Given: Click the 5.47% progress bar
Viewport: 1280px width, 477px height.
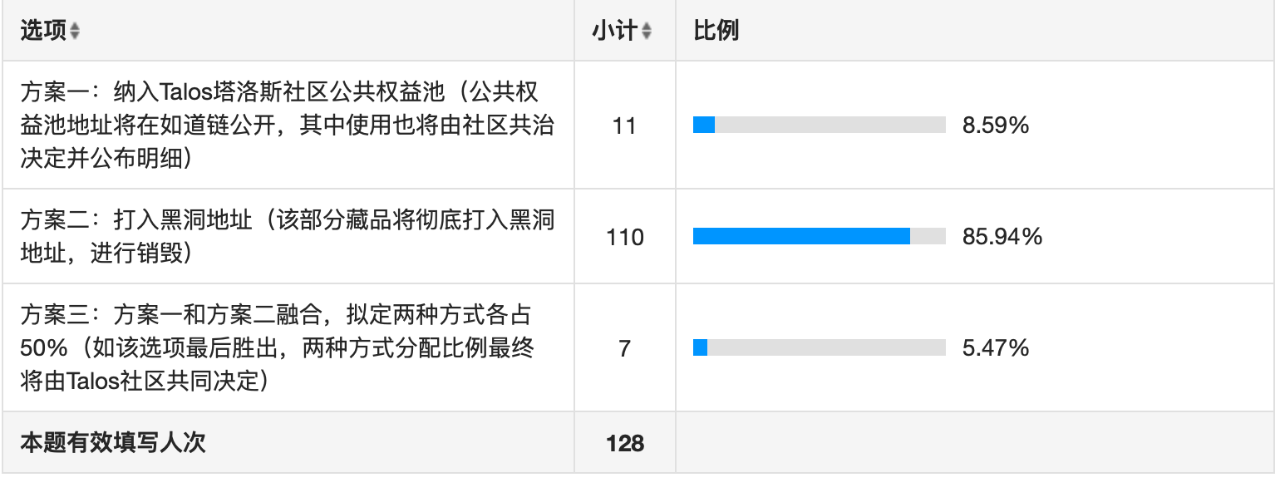Looking at the screenshot, I should click(819, 348).
